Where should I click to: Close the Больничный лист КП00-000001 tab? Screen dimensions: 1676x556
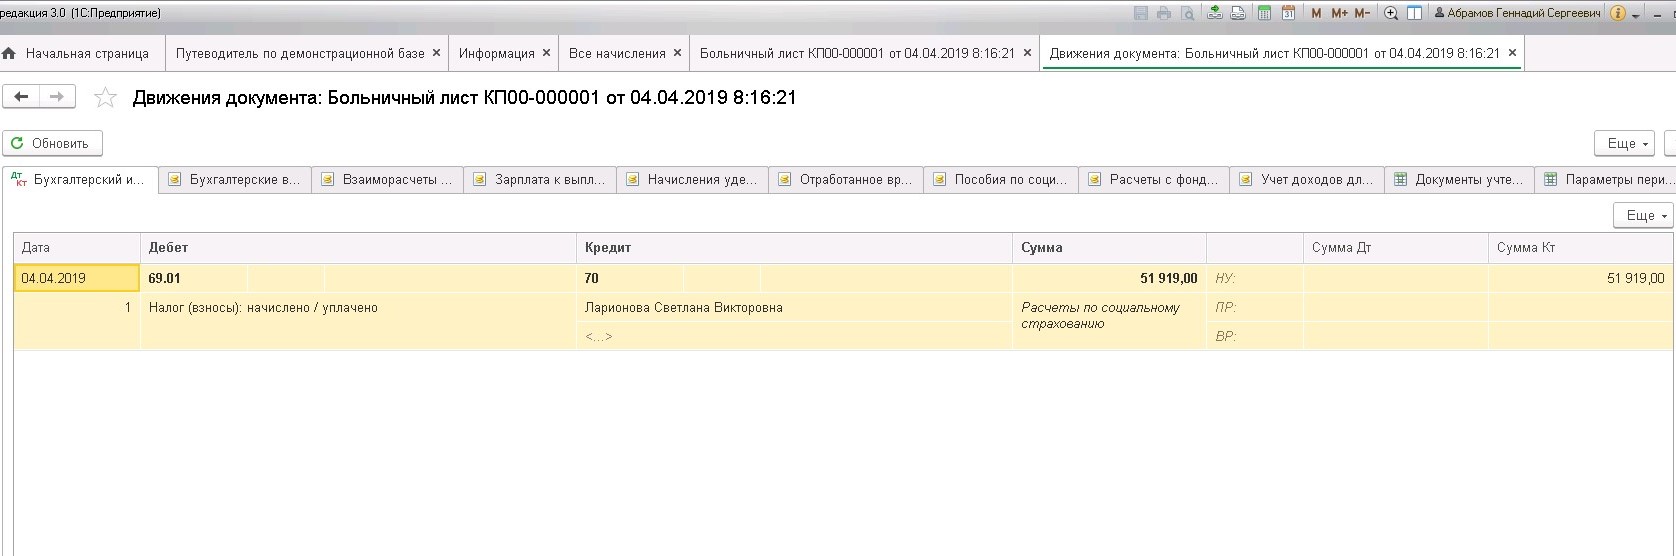tap(1027, 53)
